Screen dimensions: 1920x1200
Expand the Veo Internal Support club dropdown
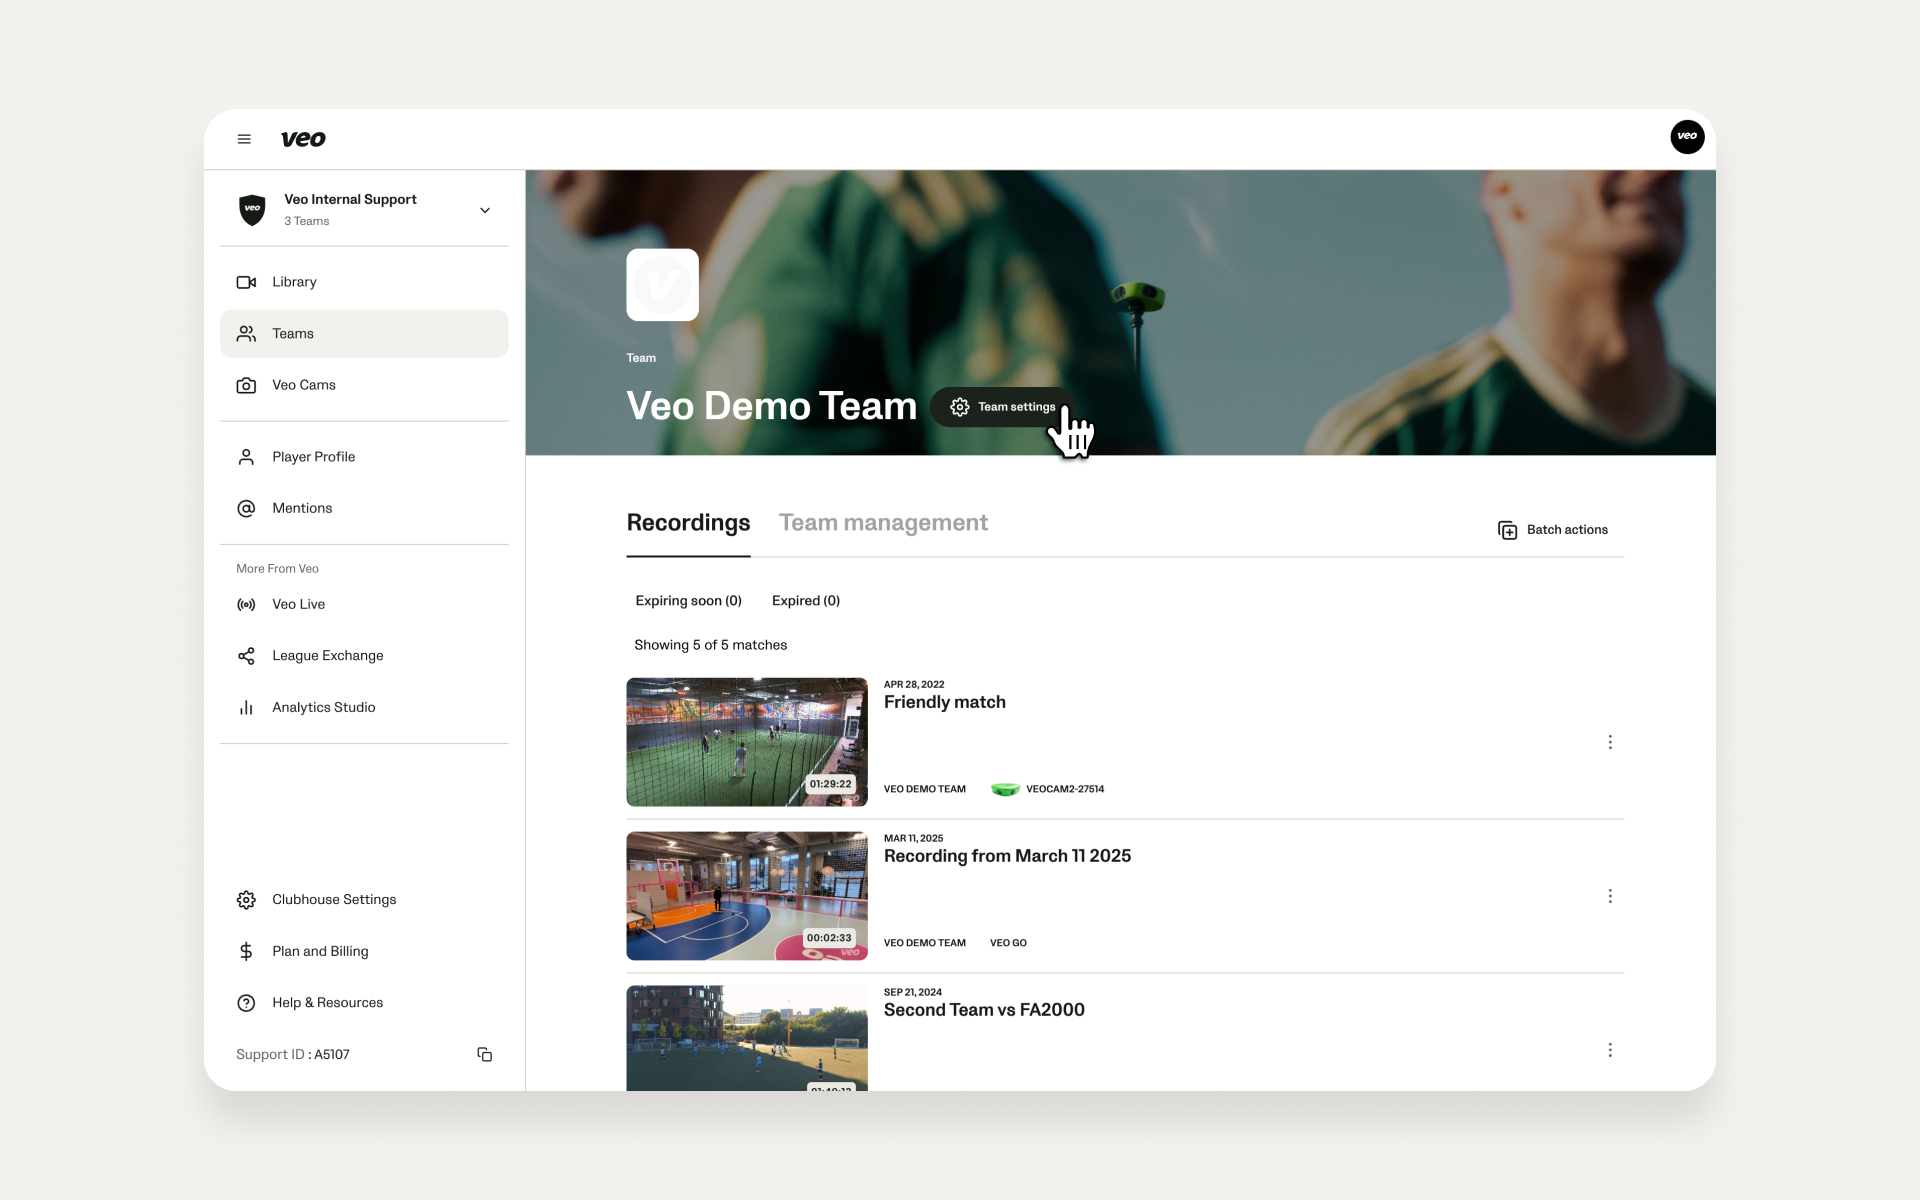[485, 210]
